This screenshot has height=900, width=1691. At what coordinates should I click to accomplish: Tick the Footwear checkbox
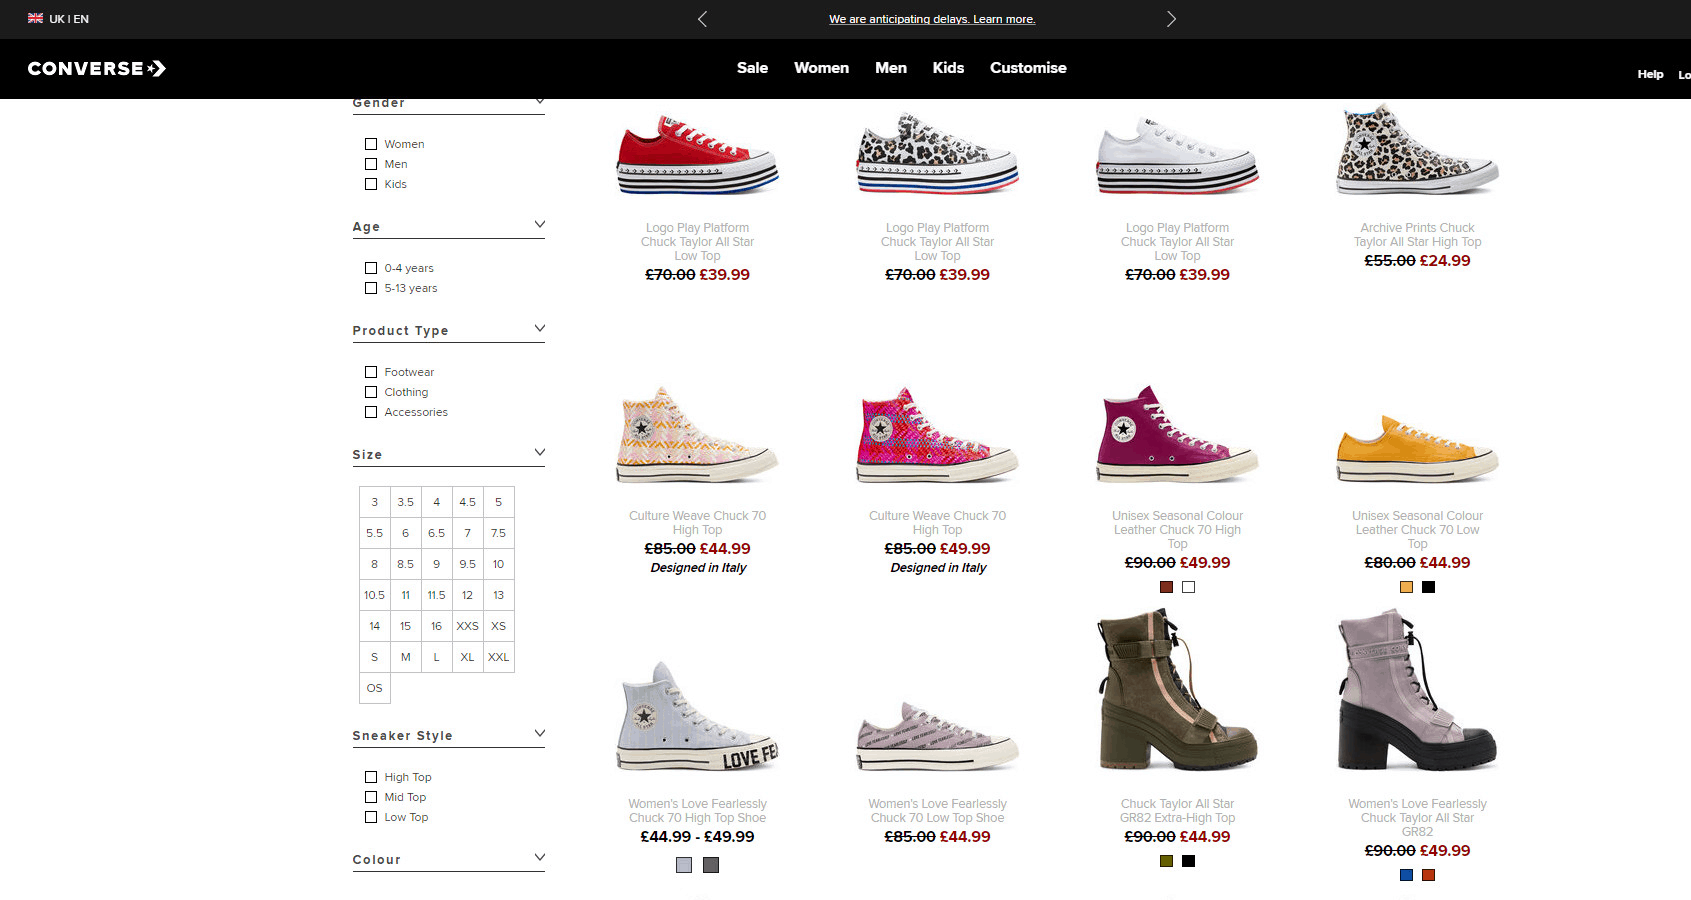[x=371, y=372]
